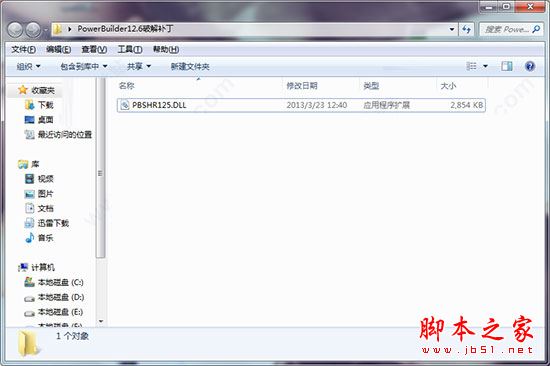Open the 工具(T) menu
This screenshot has height=366, width=550.
coord(130,49)
